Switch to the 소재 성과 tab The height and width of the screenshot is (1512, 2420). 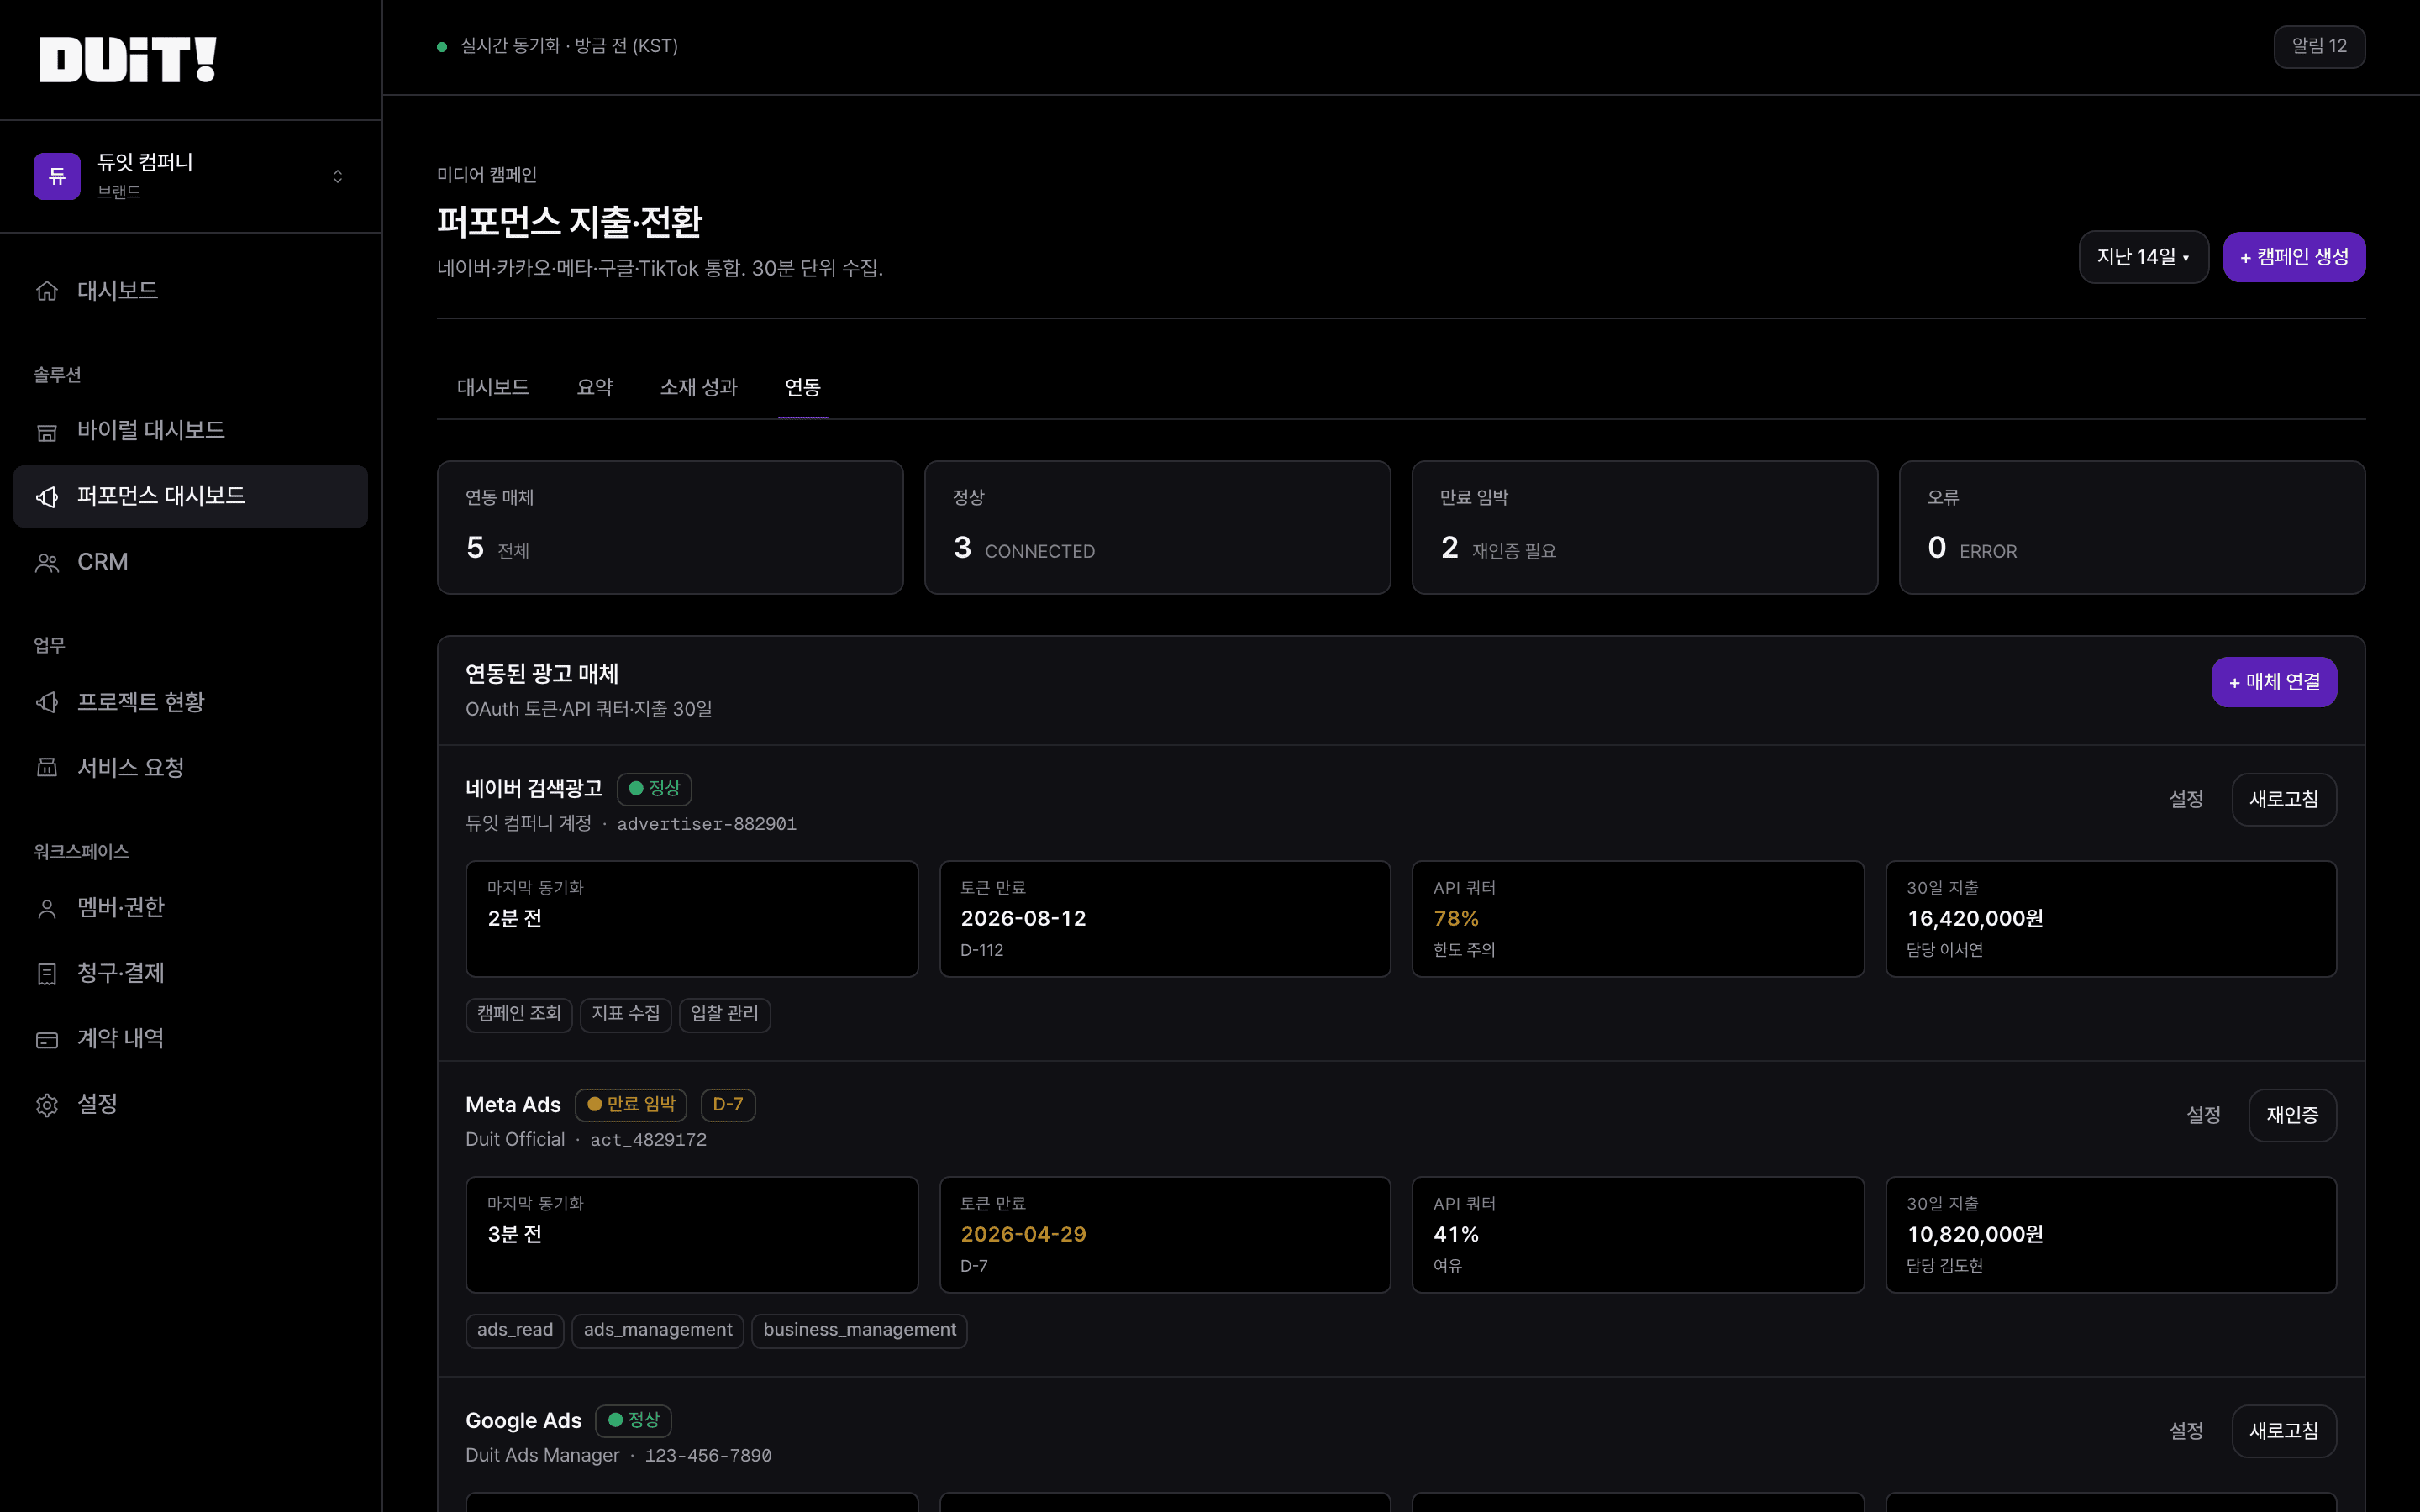[x=699, y=387]
